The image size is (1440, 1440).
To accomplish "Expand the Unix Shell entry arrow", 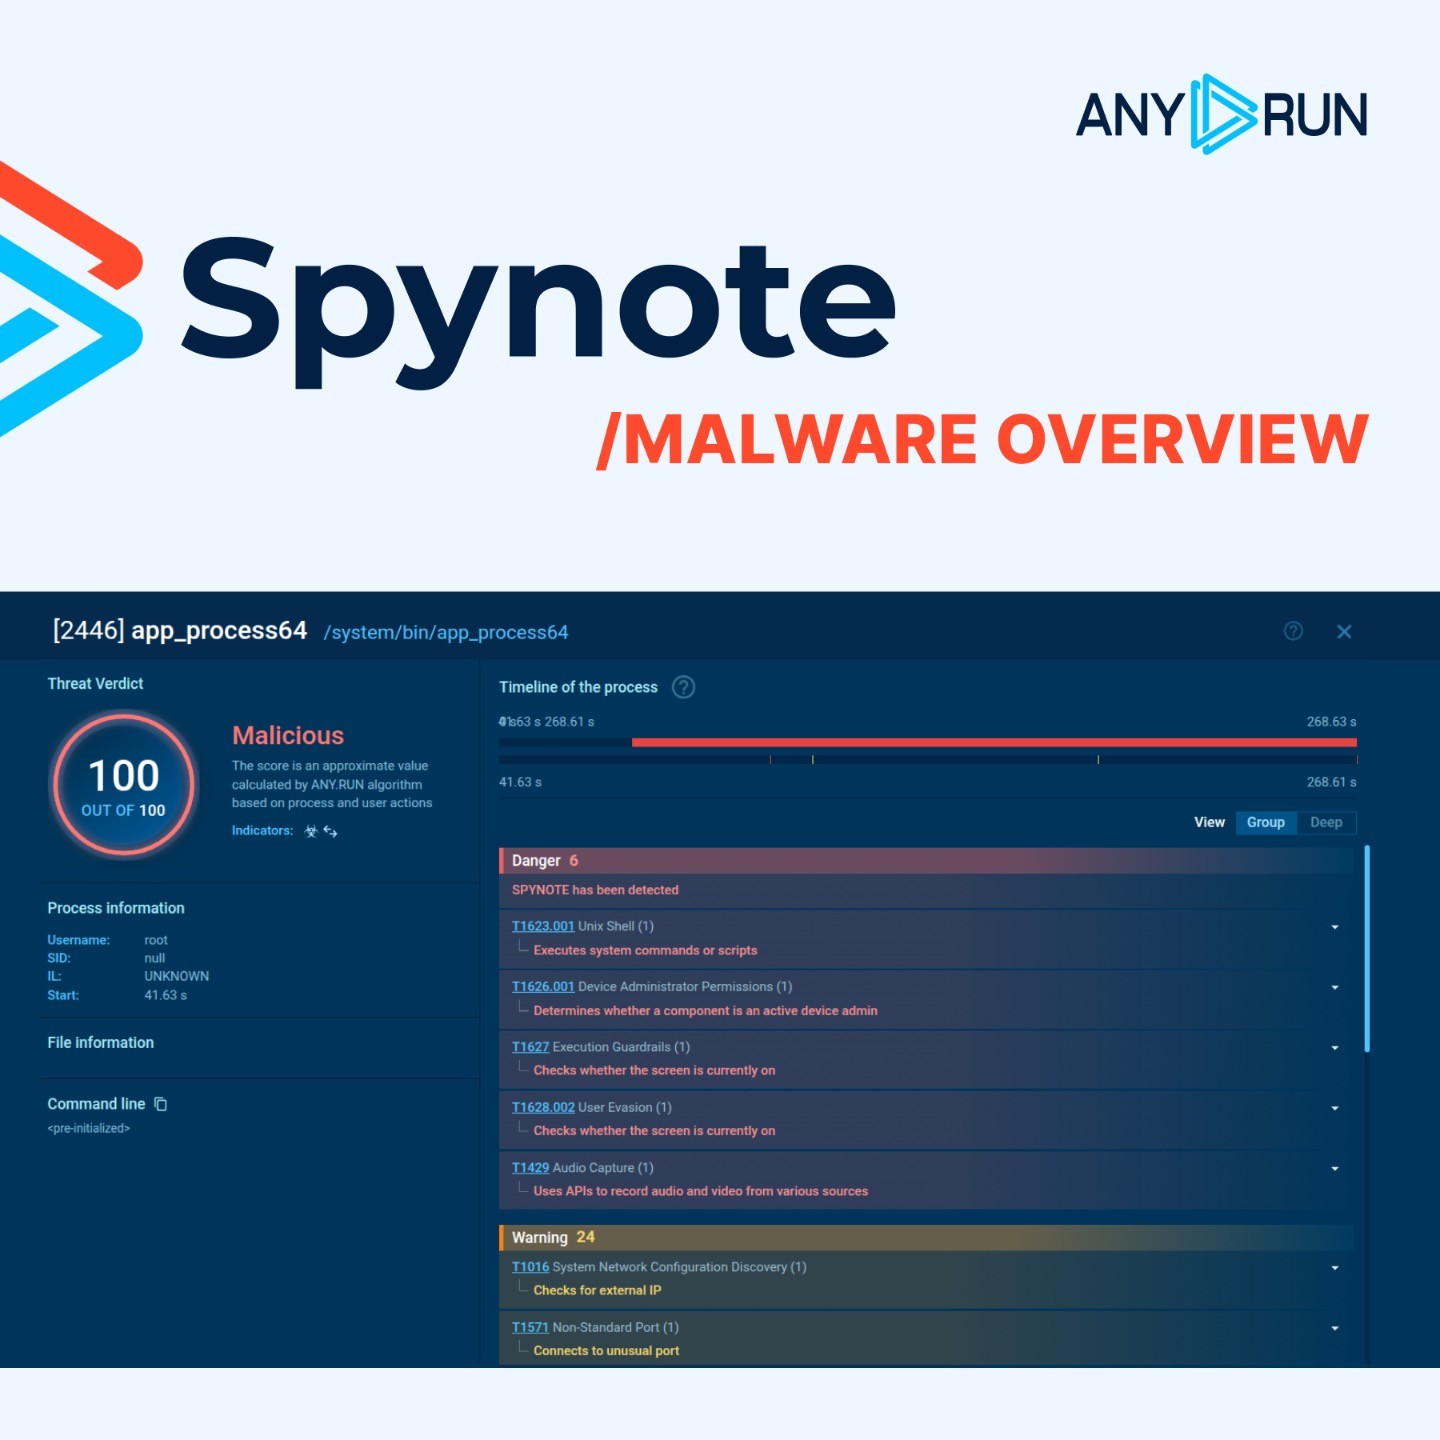I will point(1335,927).
